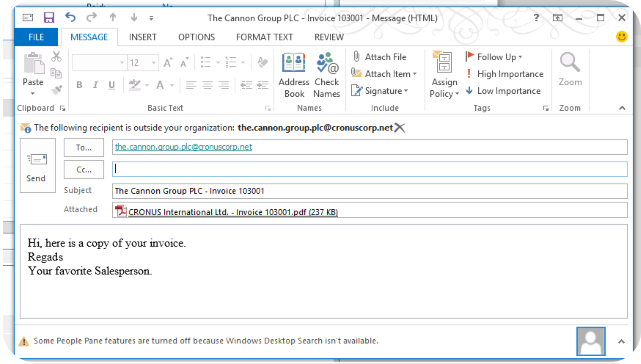The image size is (641, 364).
Task: Open Tags dialog launcher
Action: 546,108
